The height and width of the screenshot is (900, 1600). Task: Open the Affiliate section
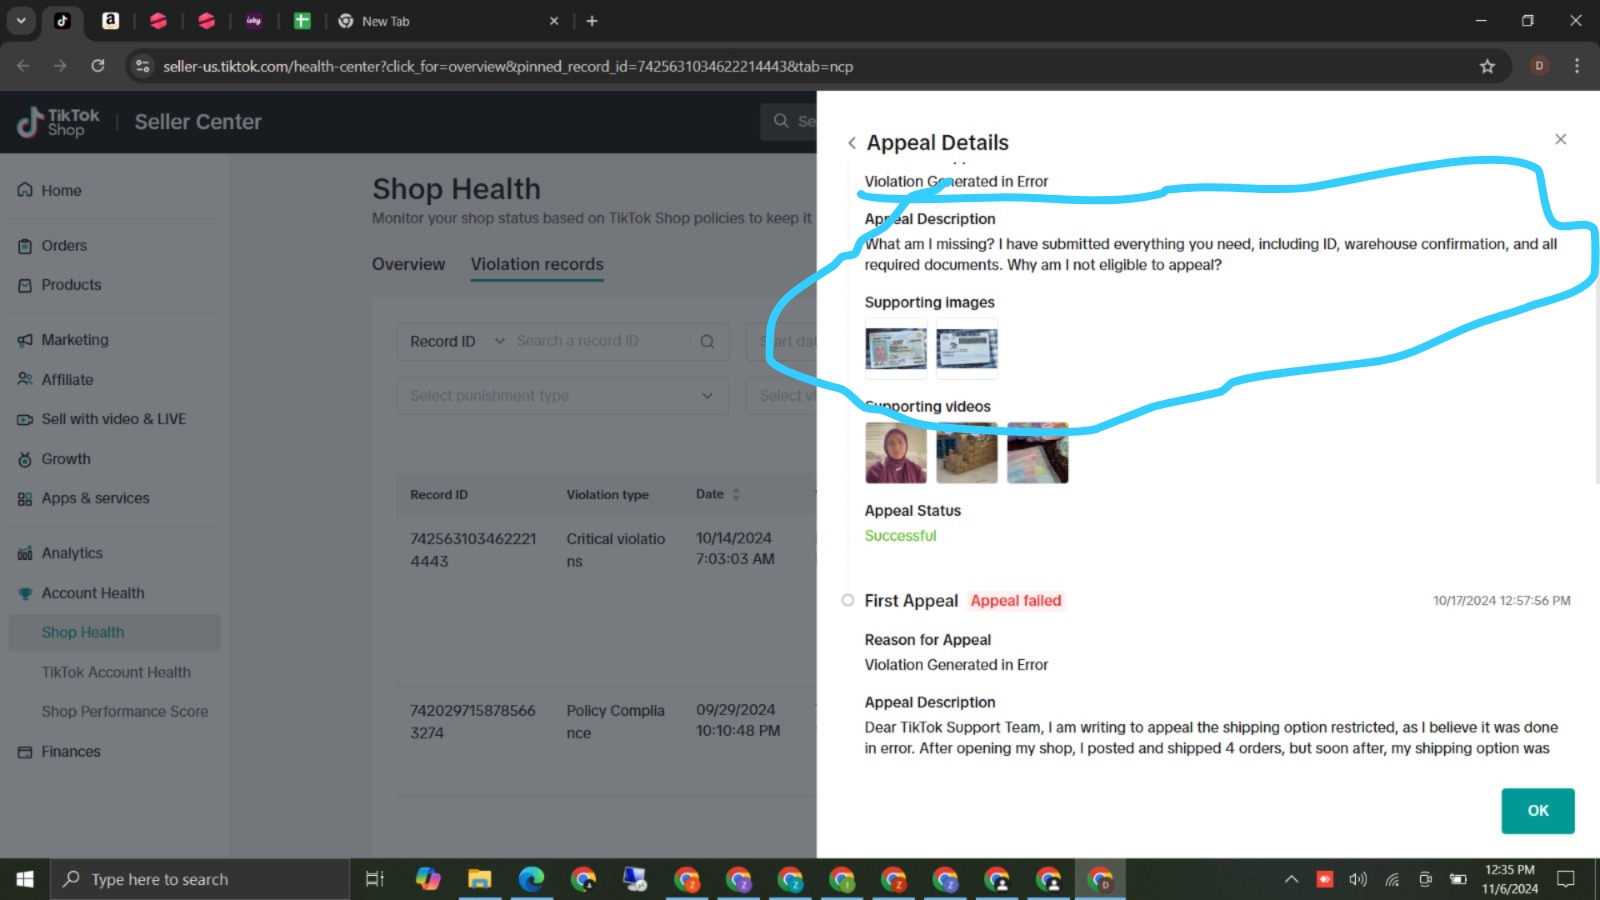pos(68,379)
